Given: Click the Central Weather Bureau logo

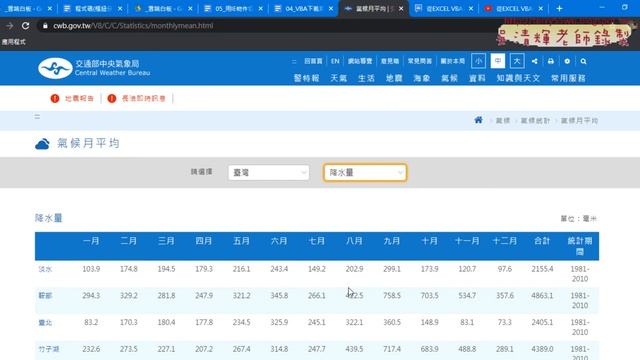Looking at the screenshot, I should pyautogui.click(x=94, y=68).
